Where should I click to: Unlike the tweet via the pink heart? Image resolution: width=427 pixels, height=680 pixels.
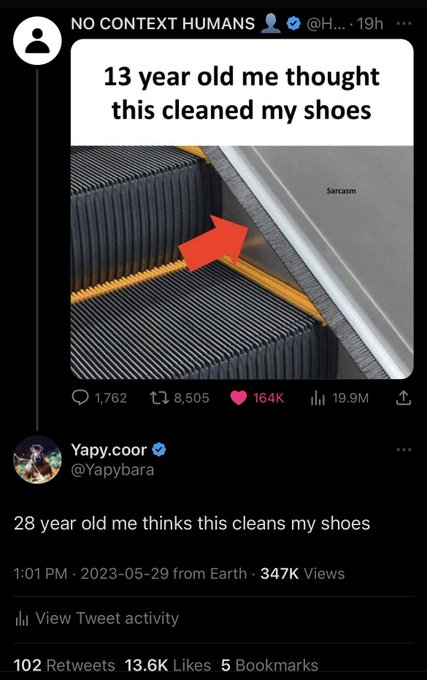coord(238,398)
